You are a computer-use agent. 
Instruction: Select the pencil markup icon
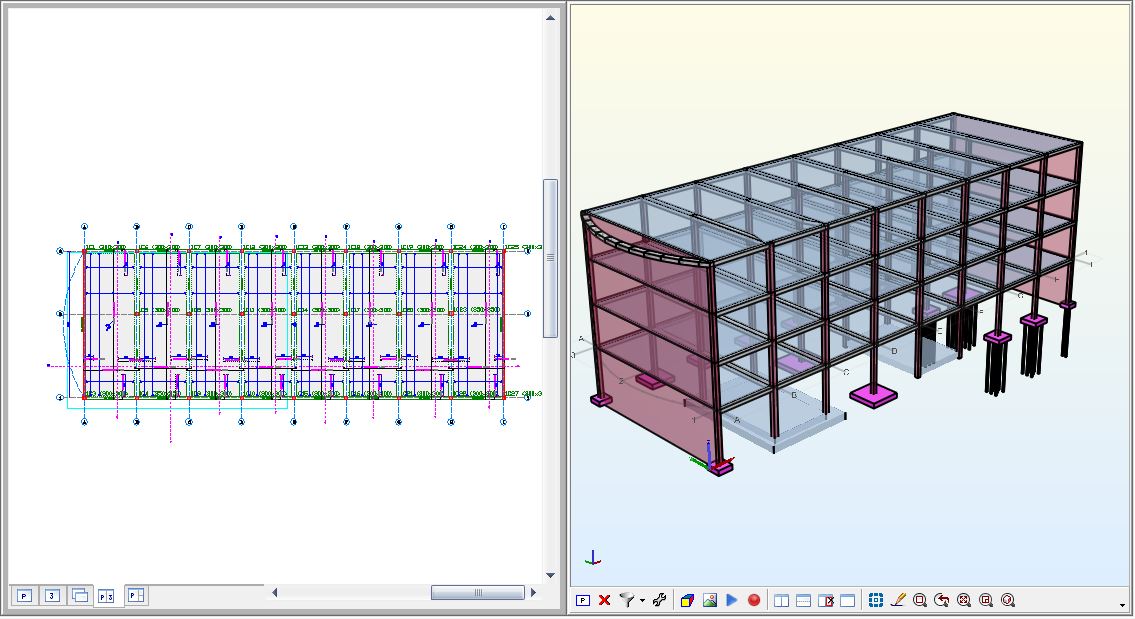point(899,600)
